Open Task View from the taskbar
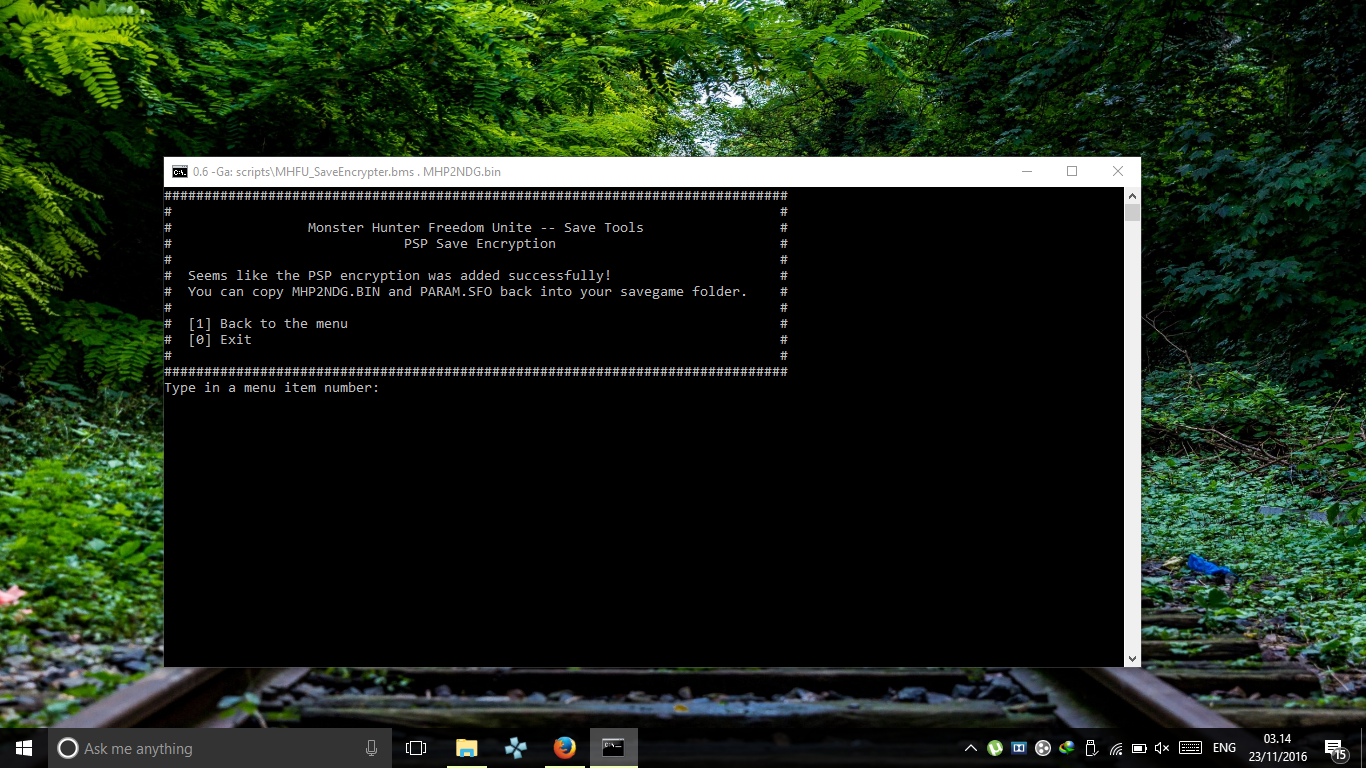The height and width of the screenshot is (768, 1366). (x=416, y=748)
